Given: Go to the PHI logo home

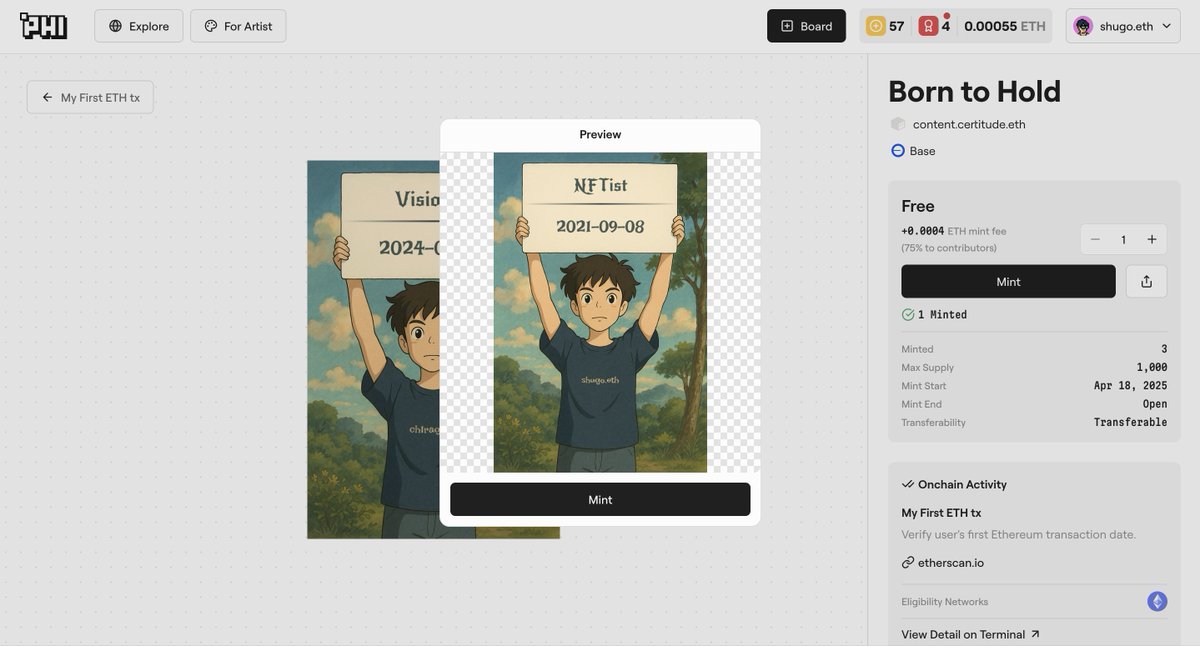Looking at the screenshot, I should 43,26.
